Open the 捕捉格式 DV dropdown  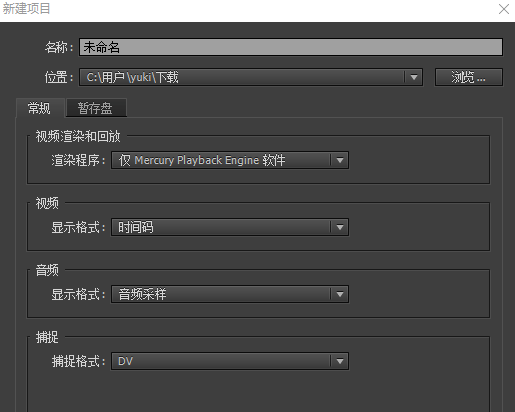230,361
